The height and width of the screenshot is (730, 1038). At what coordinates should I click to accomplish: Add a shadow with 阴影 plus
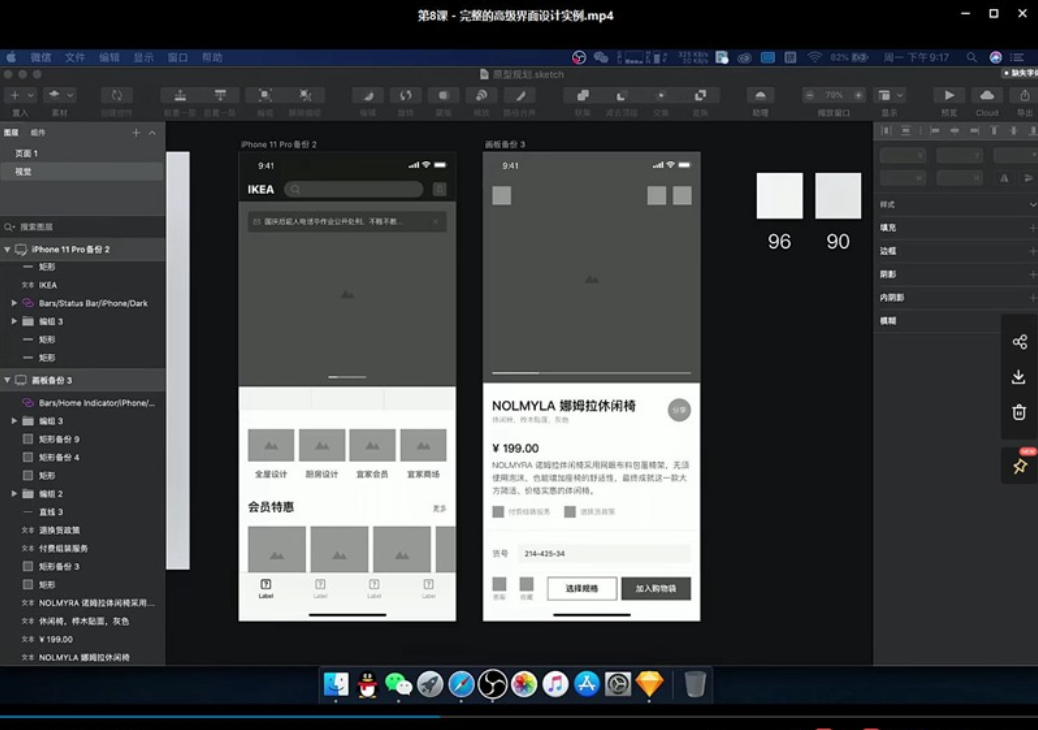coord(1033,274)
